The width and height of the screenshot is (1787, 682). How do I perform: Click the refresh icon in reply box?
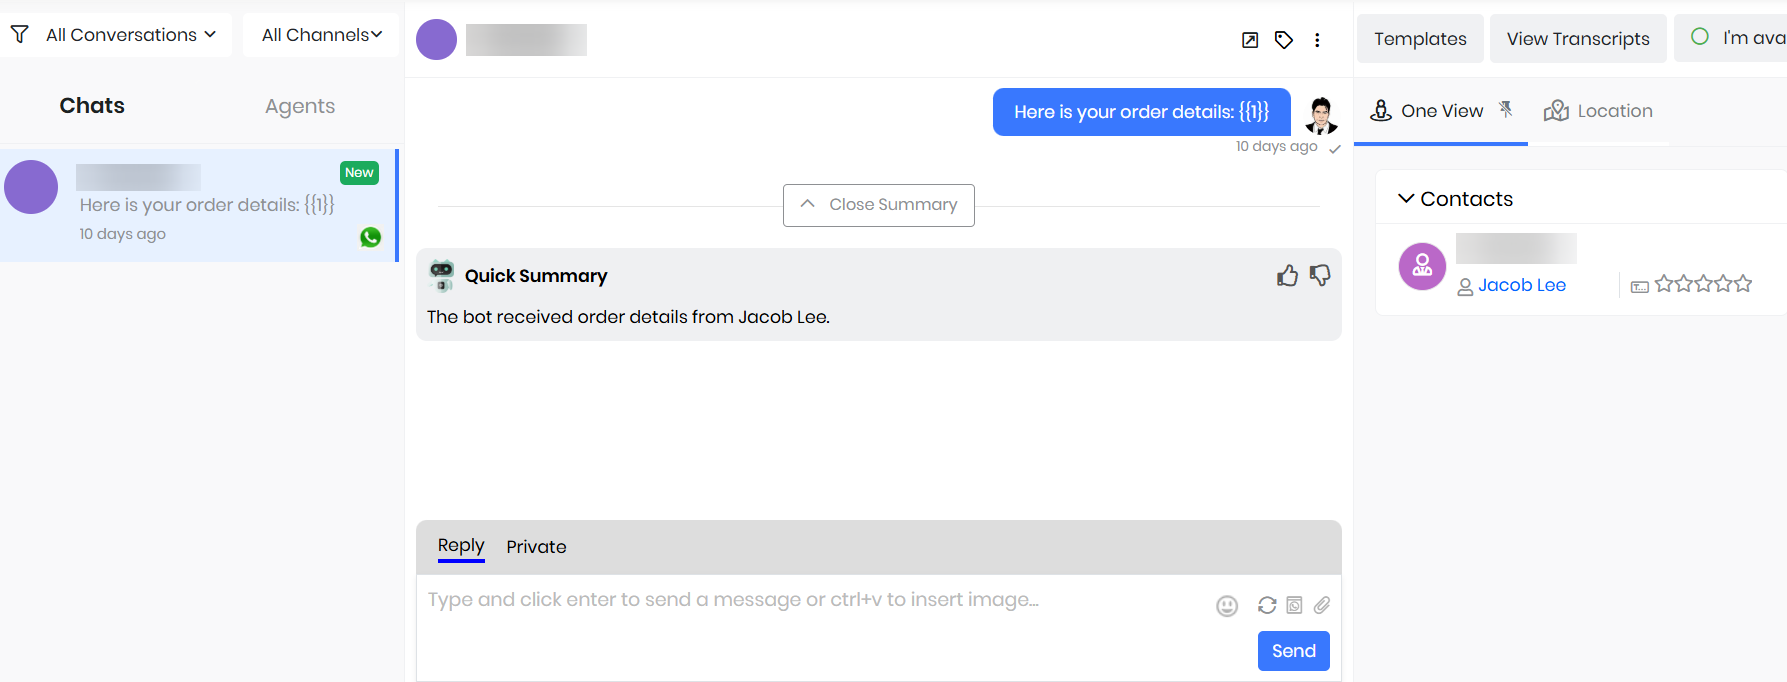point(1267,605)
